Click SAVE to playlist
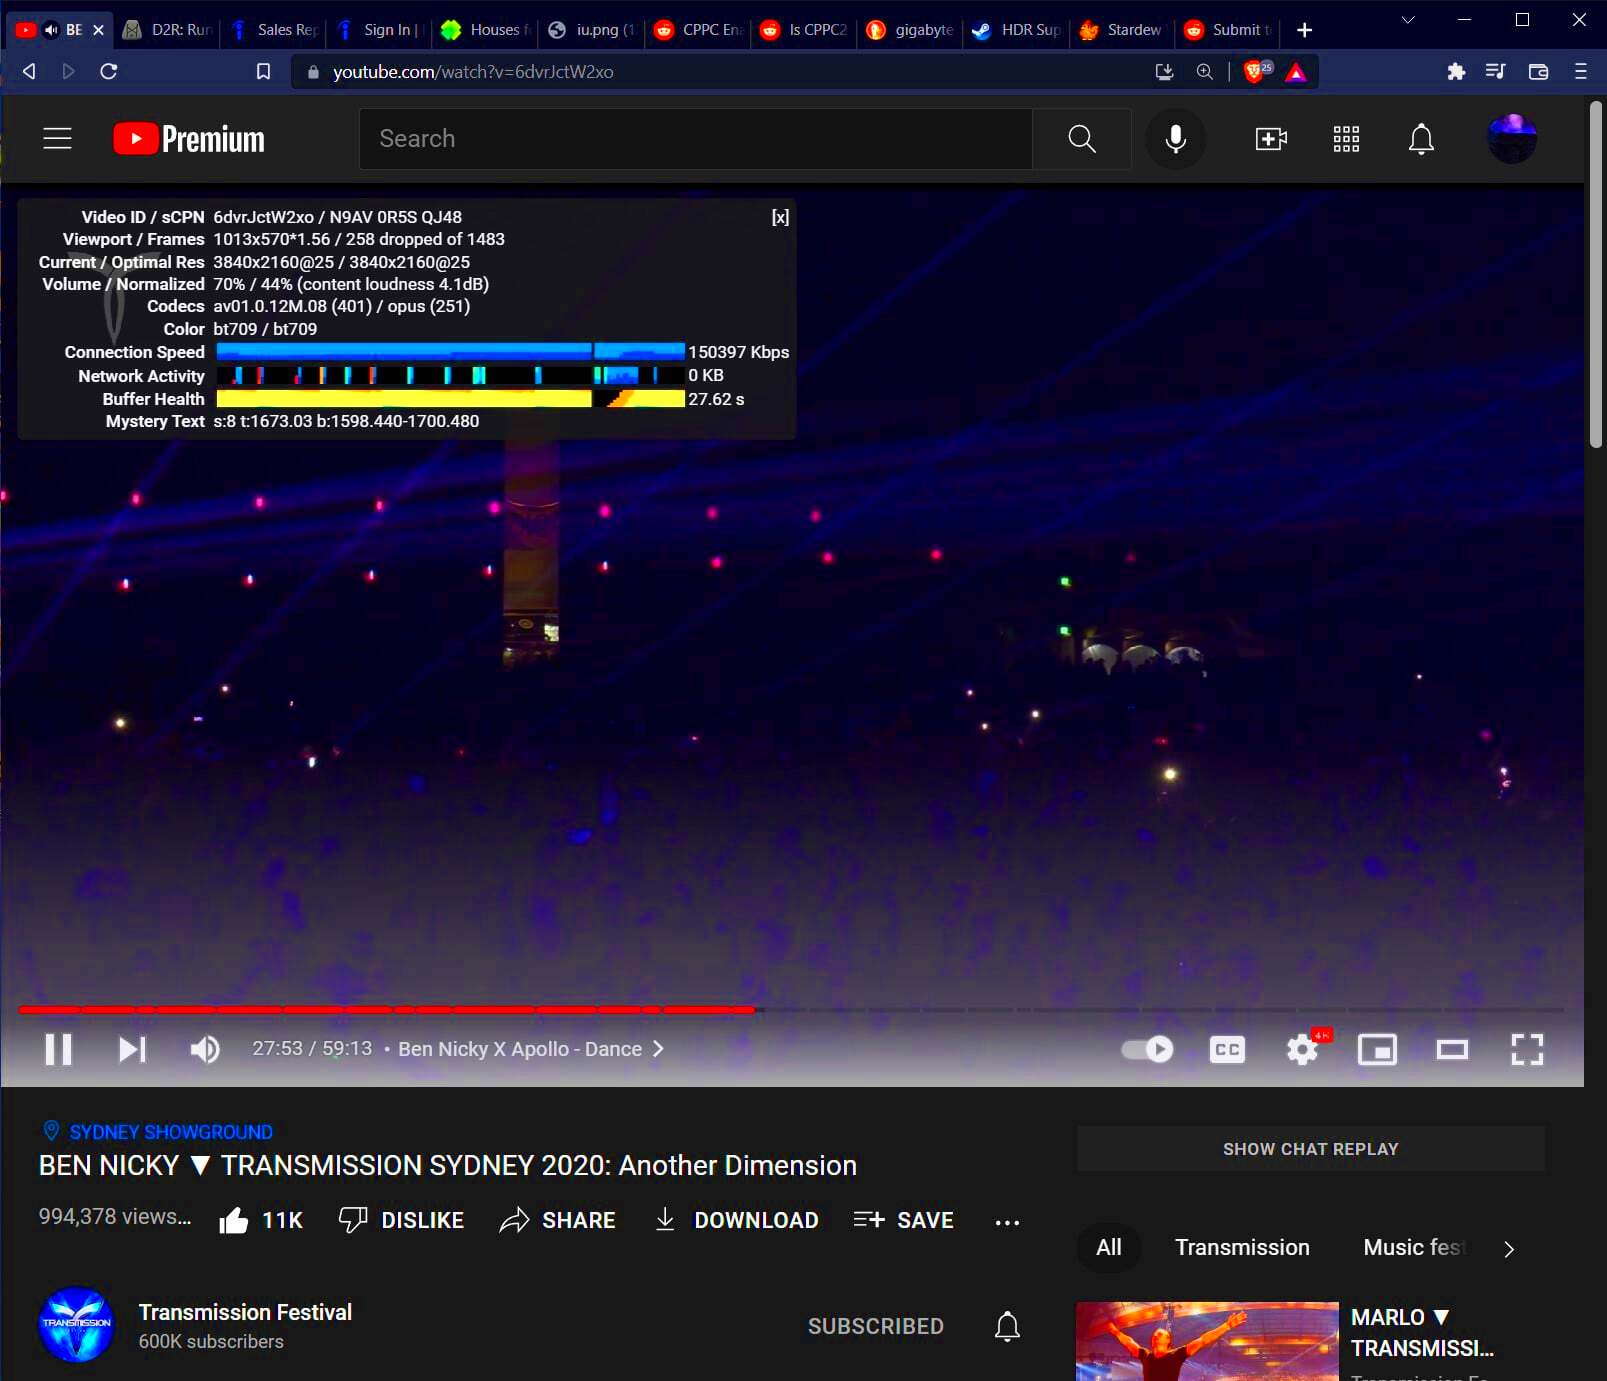 coord(903,1220)
